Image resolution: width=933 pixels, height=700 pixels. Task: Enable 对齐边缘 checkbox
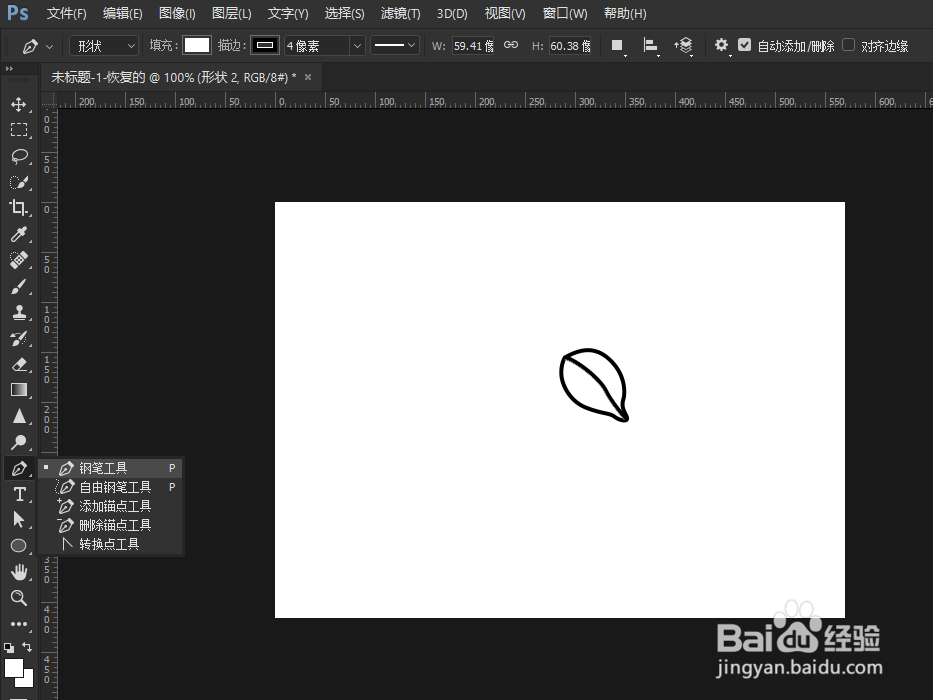click(849, 45)
